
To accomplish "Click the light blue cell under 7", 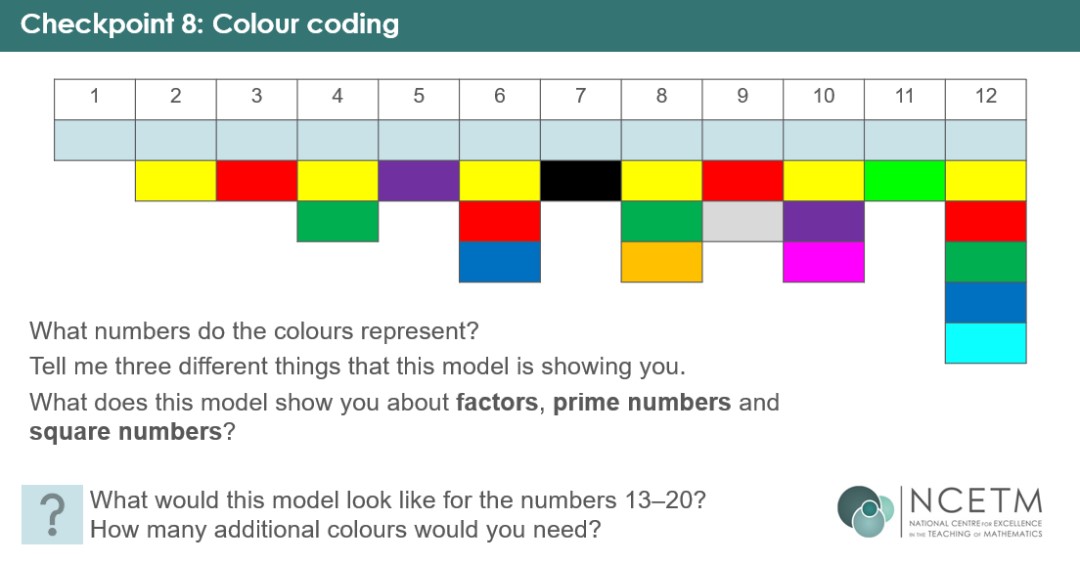I will click(581, 141).
